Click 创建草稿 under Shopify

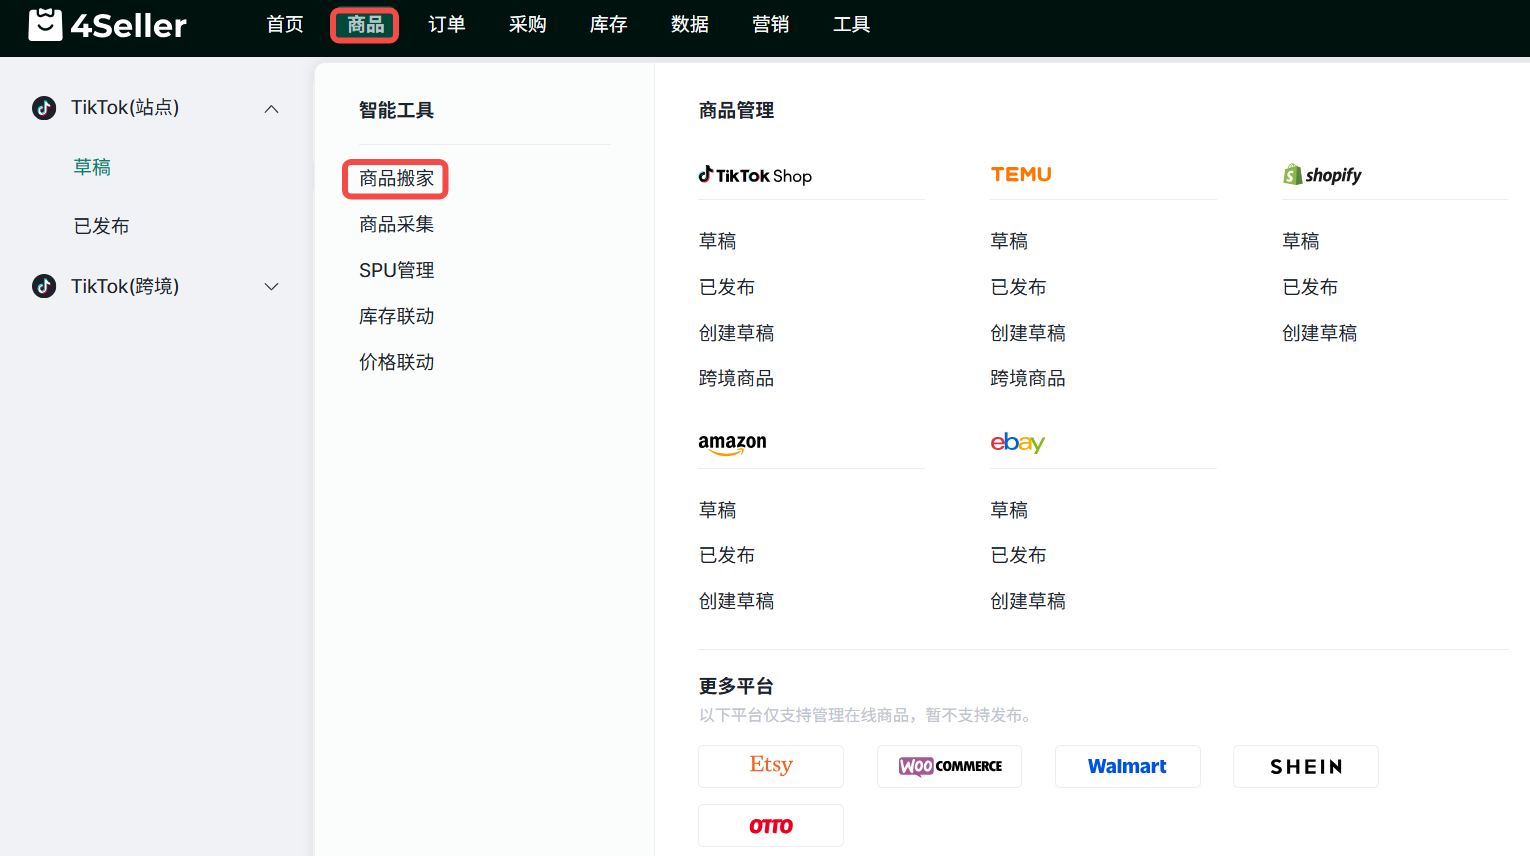coord(1319,333)
